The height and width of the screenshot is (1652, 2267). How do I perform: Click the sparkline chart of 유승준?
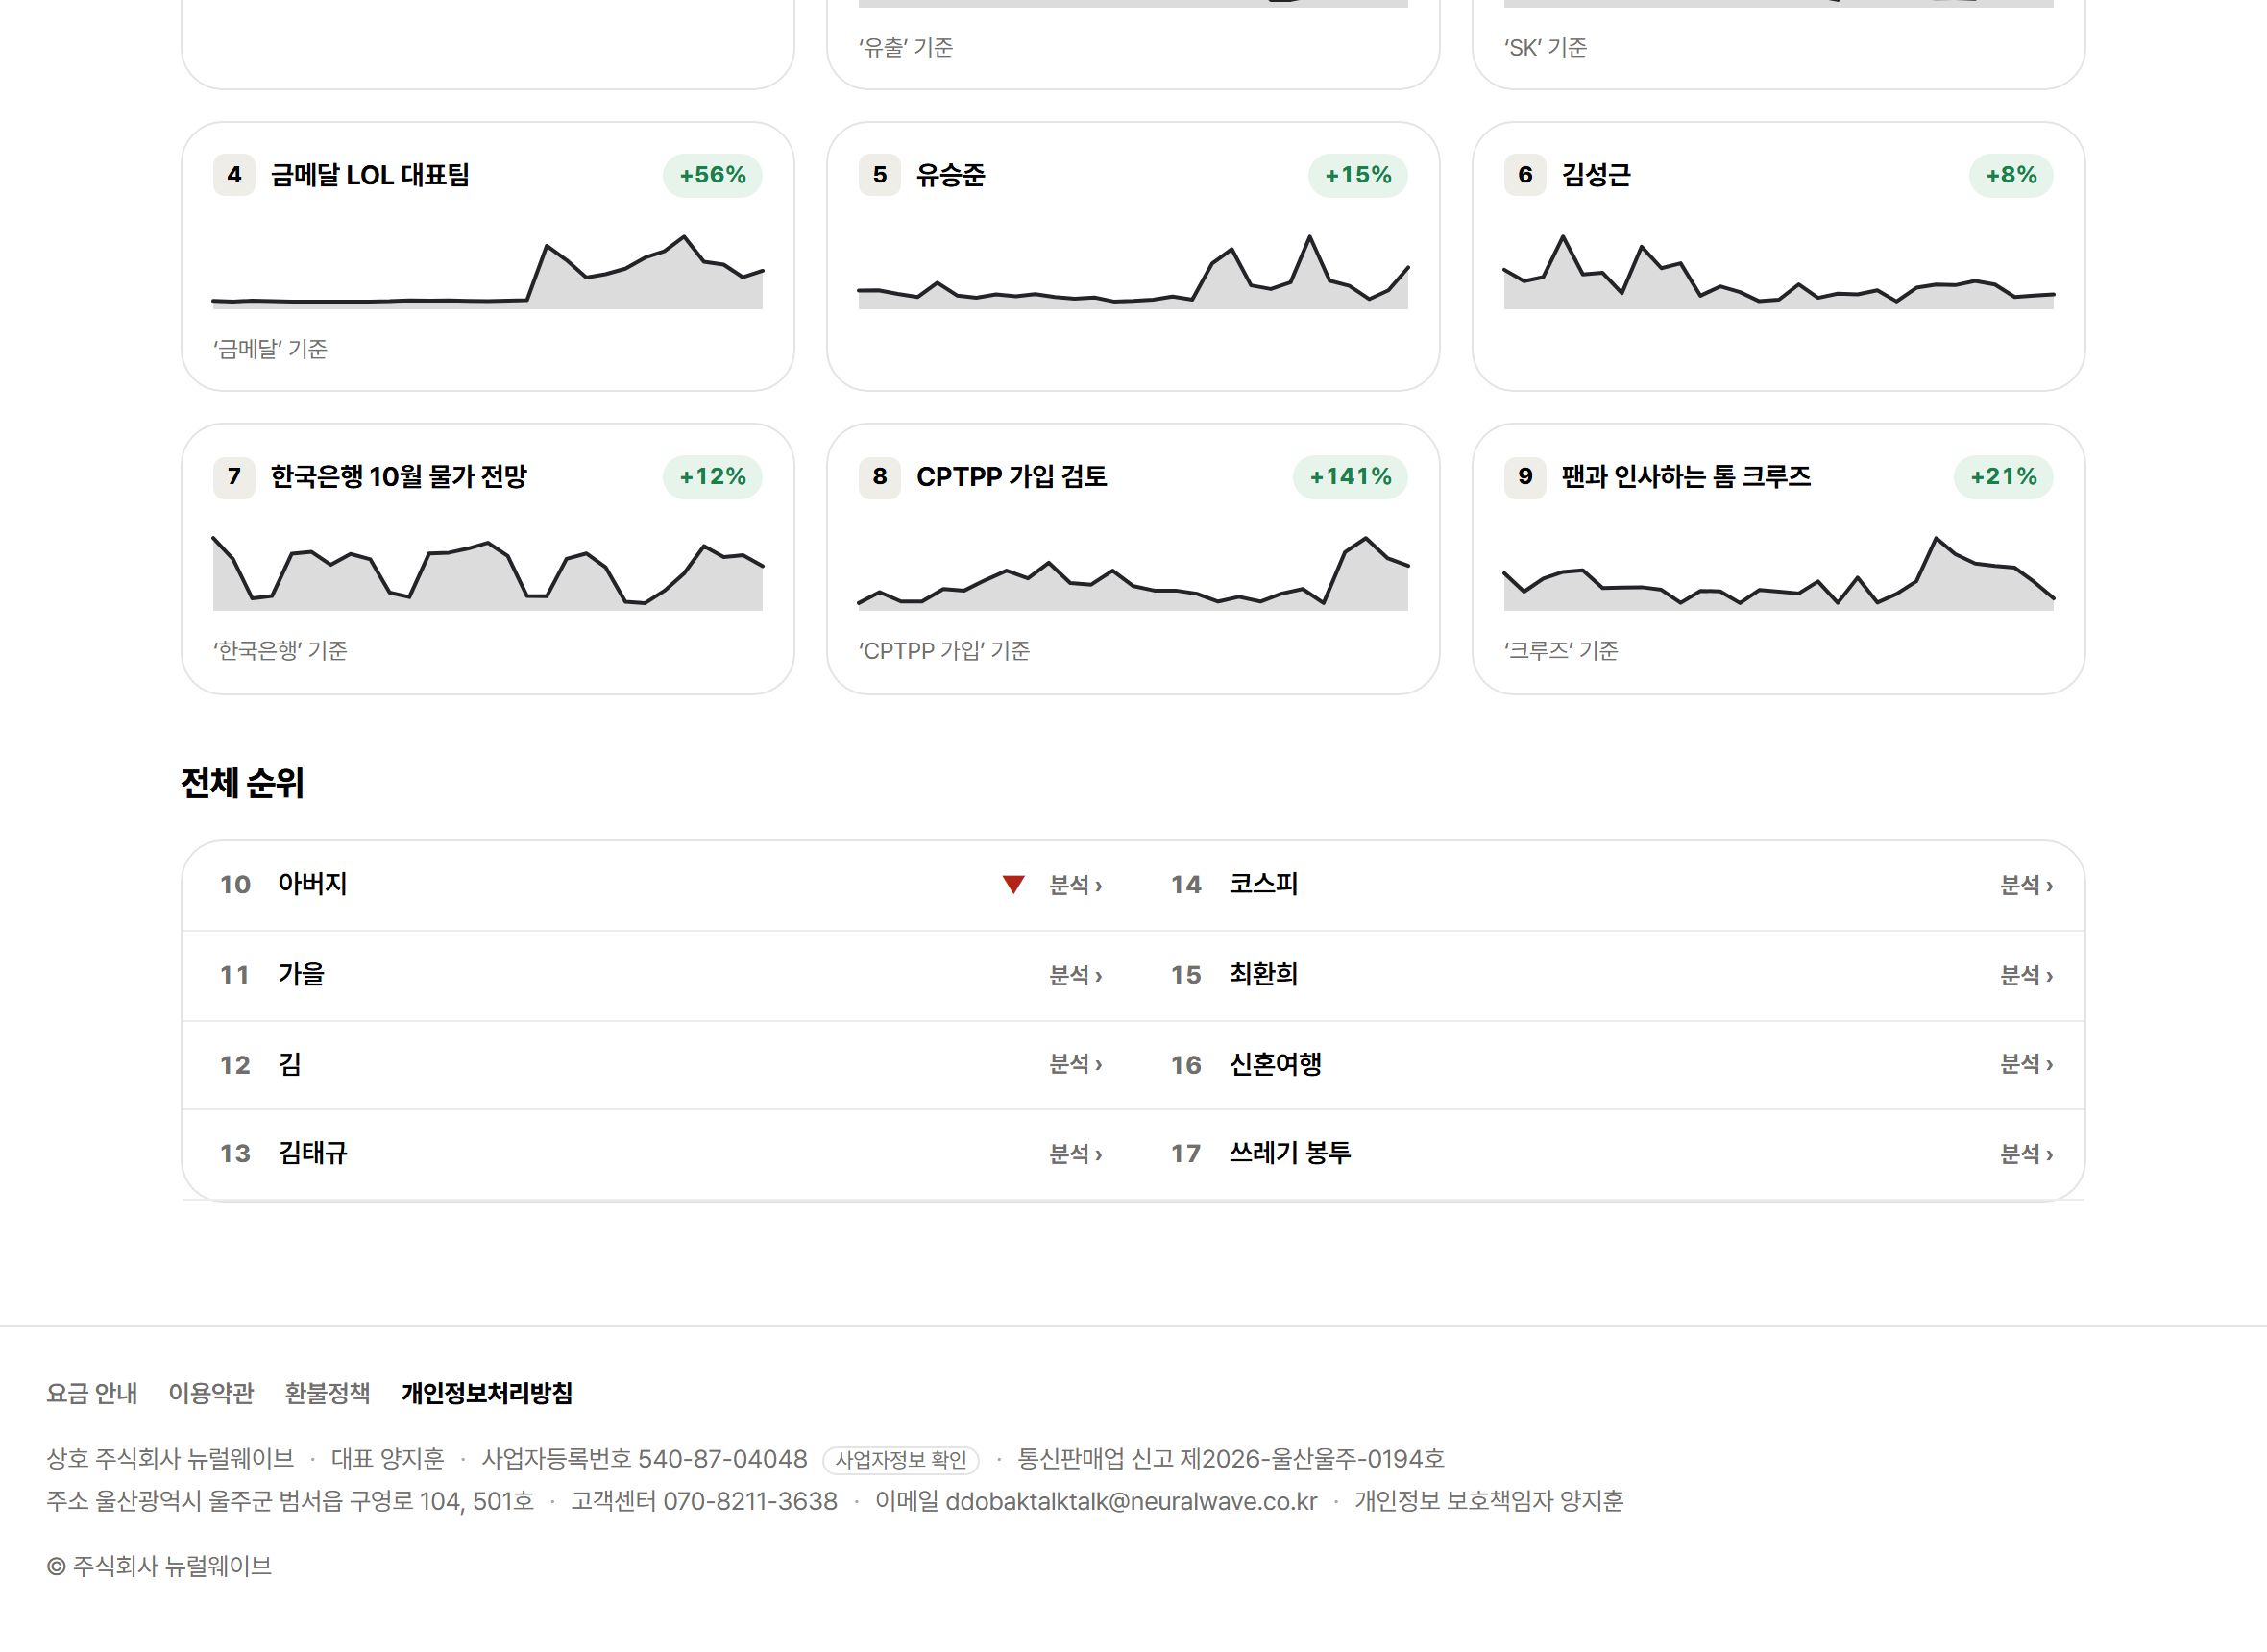[x=1133, y=271]
